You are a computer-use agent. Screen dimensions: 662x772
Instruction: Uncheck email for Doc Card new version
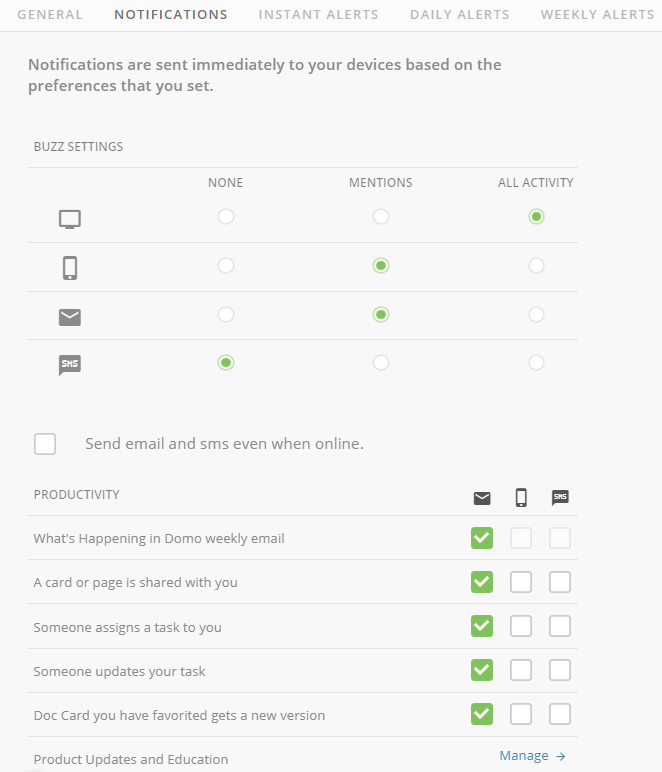click(482, 714)
